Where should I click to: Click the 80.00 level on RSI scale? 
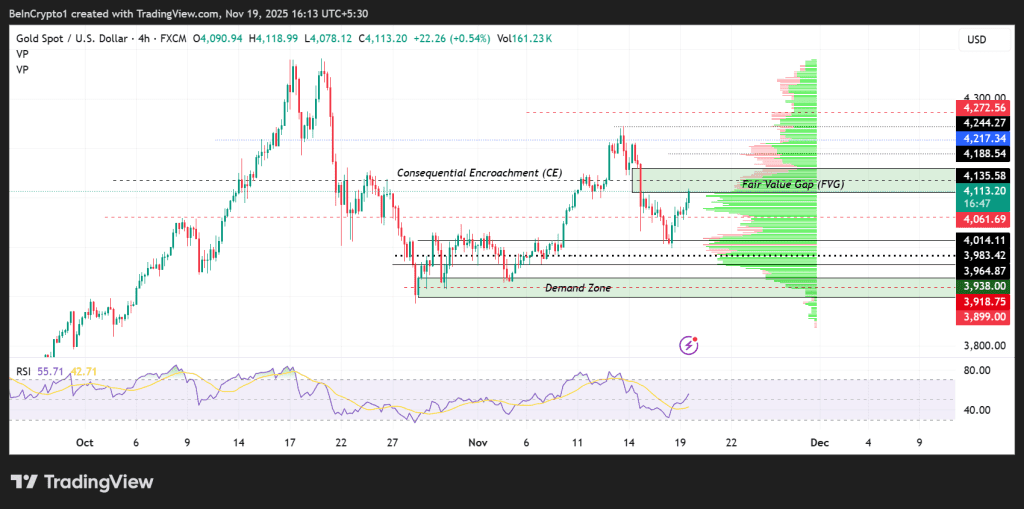coord(974,371)
